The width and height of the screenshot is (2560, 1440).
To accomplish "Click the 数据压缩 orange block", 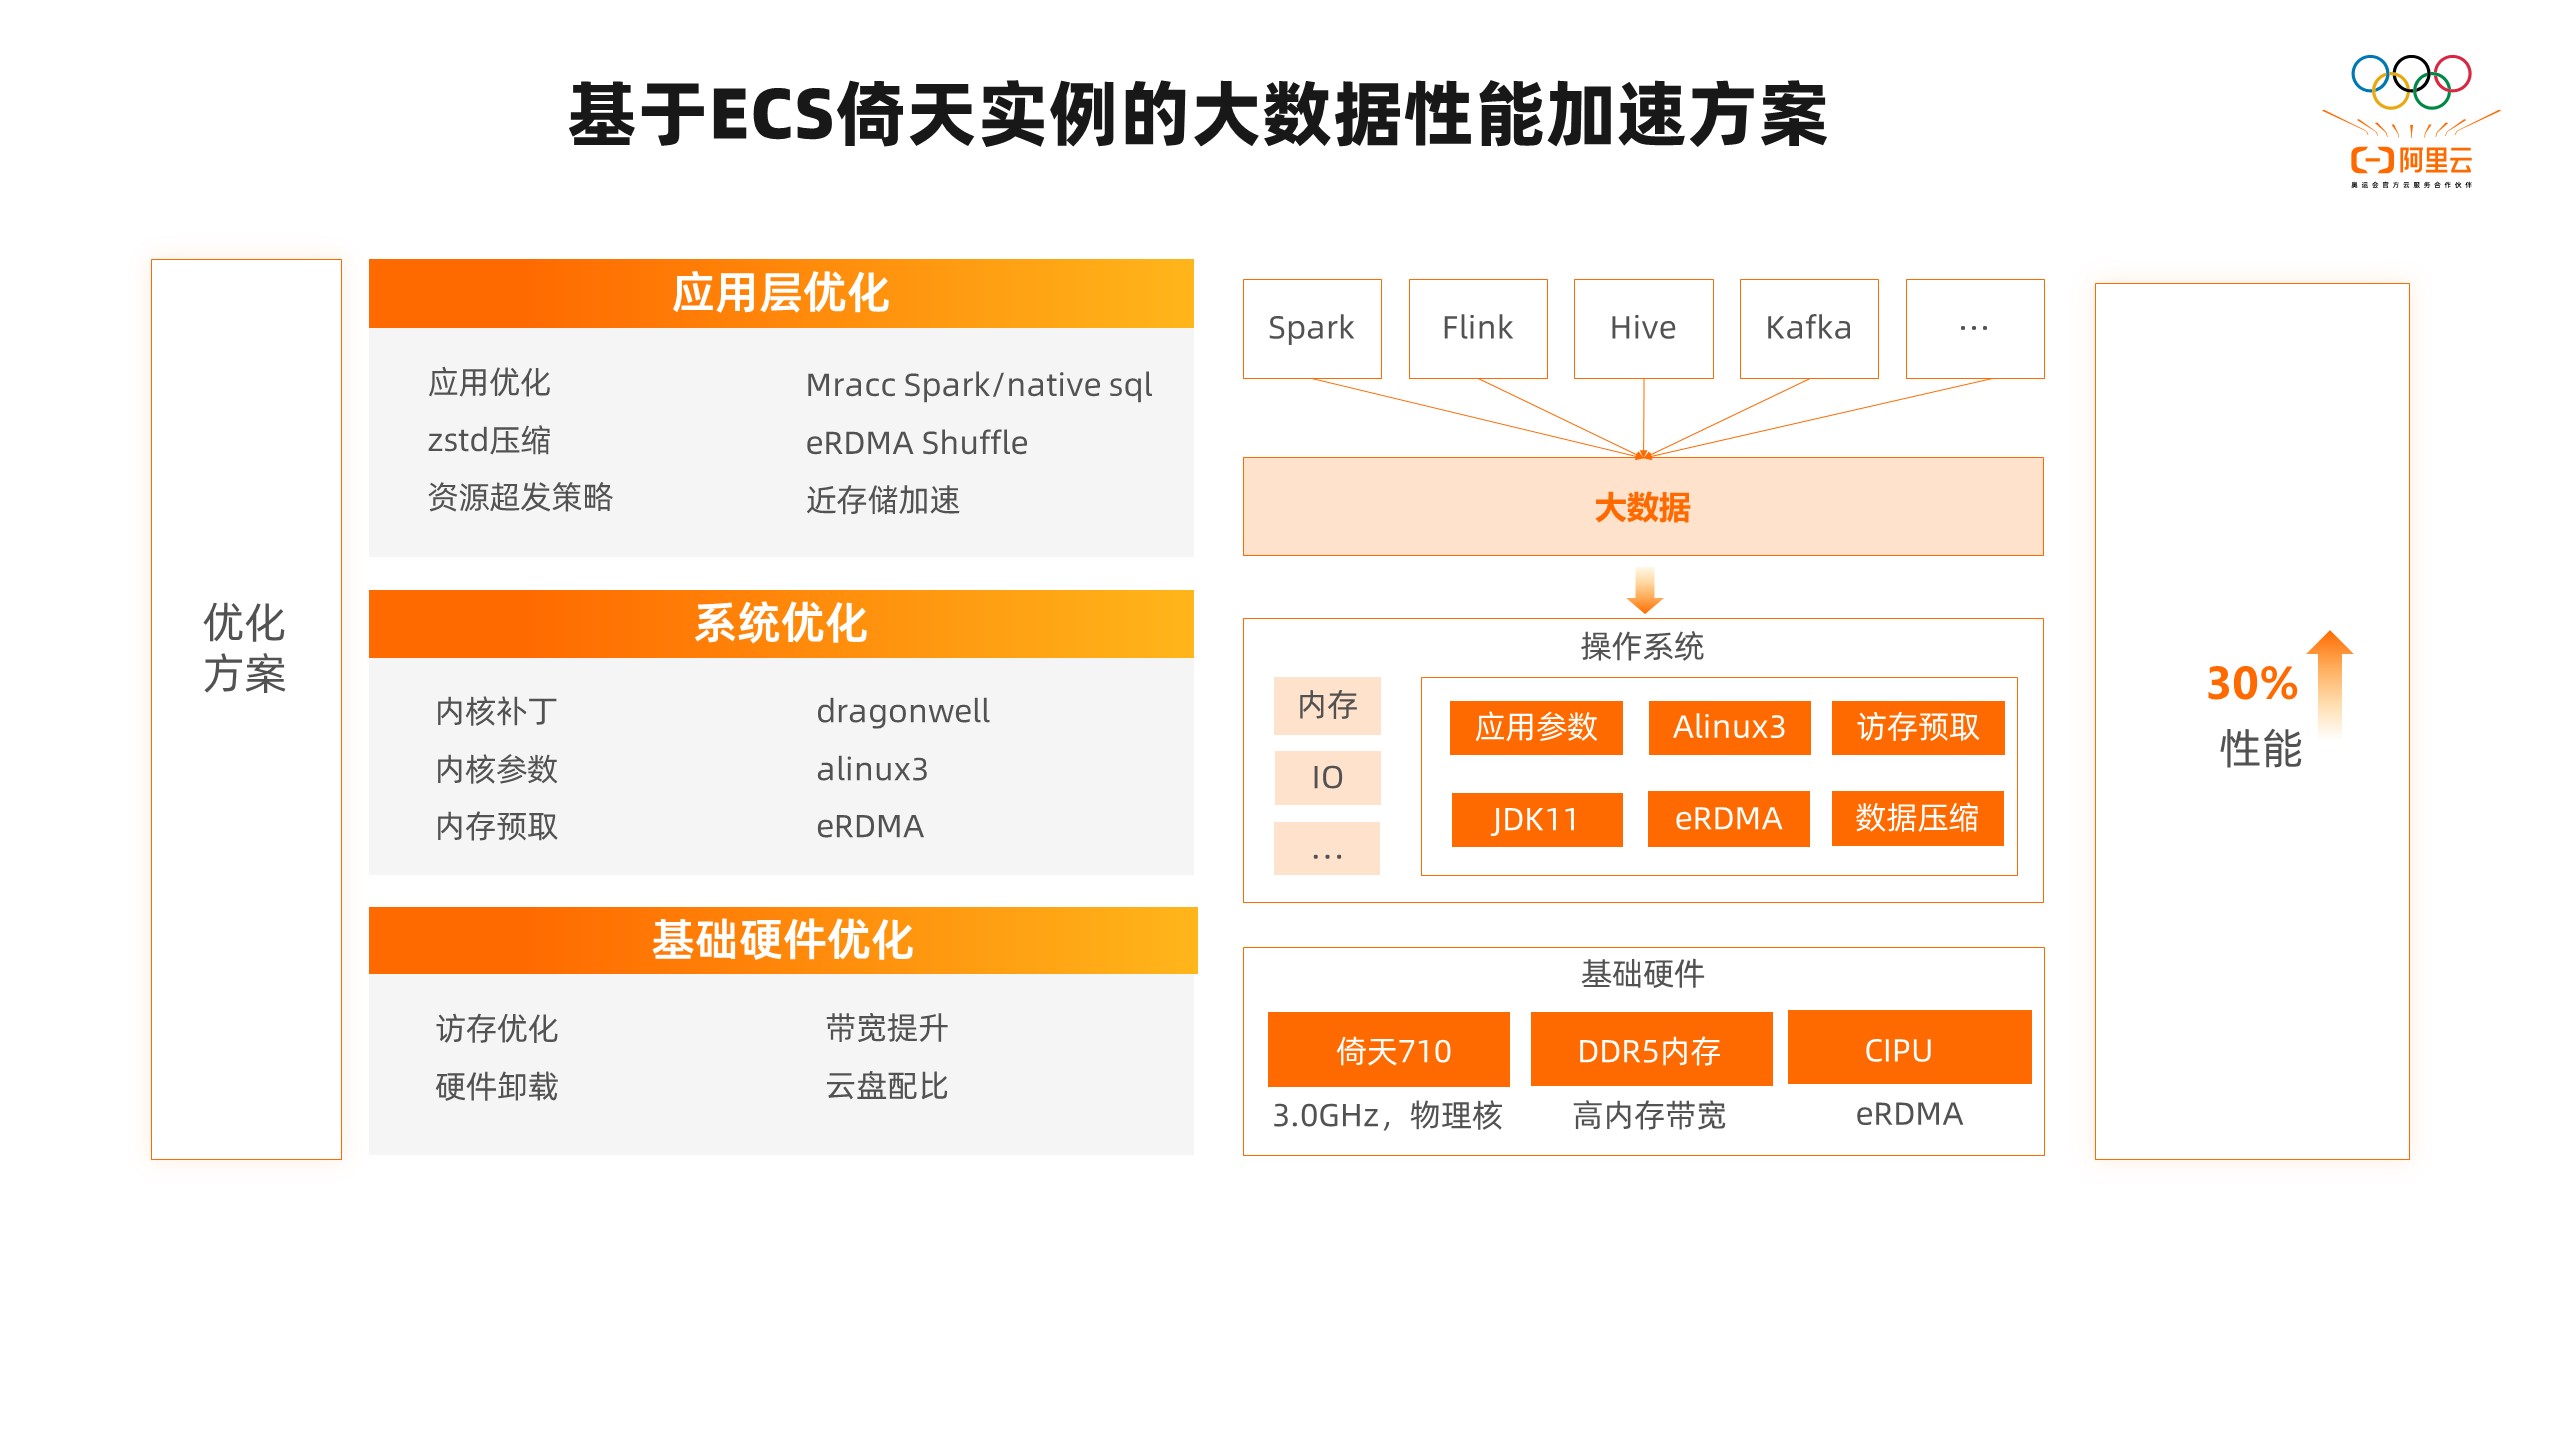I will point(1917,818).
